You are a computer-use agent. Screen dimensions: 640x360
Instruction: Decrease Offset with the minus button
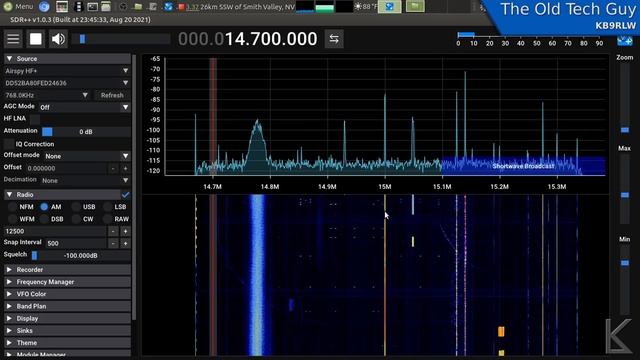point(113,168)
